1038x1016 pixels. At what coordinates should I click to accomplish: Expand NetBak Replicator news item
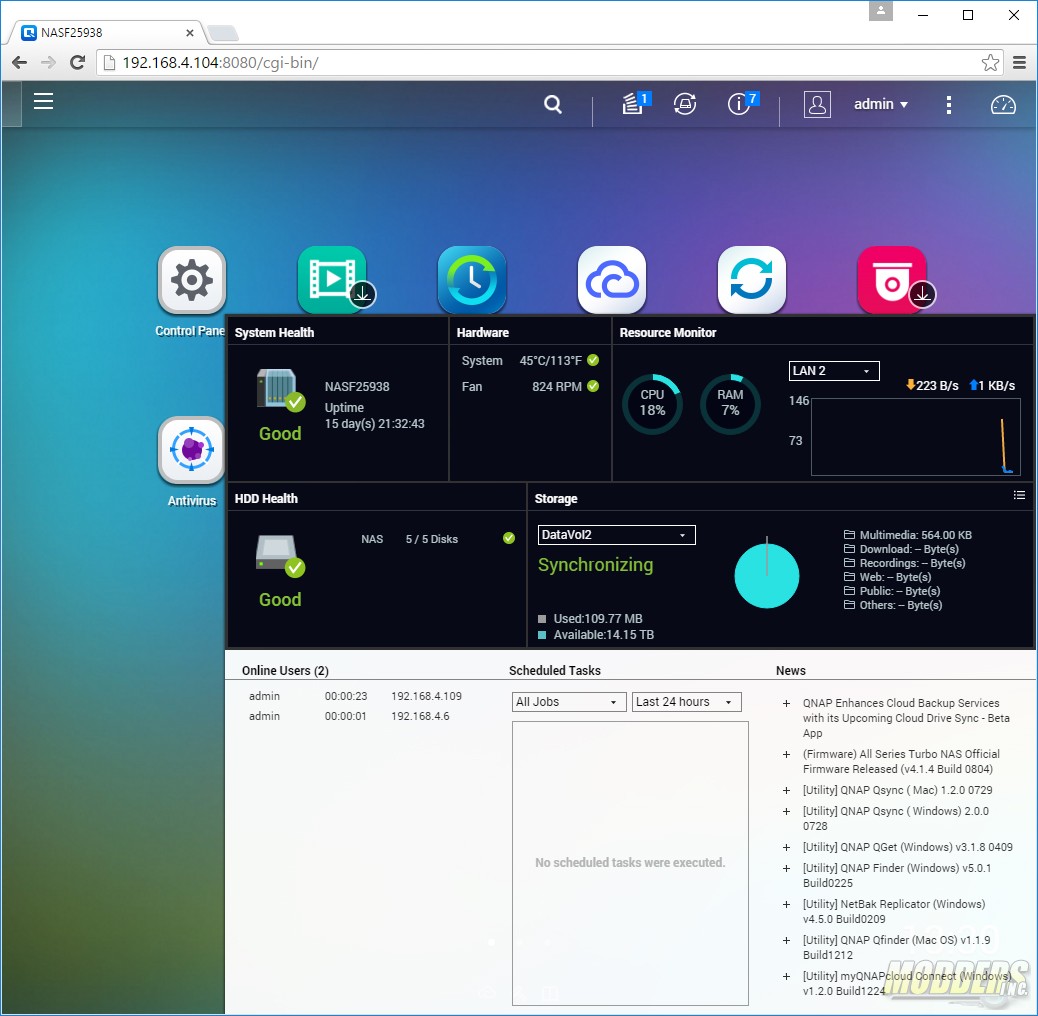(x=786, y=904)
